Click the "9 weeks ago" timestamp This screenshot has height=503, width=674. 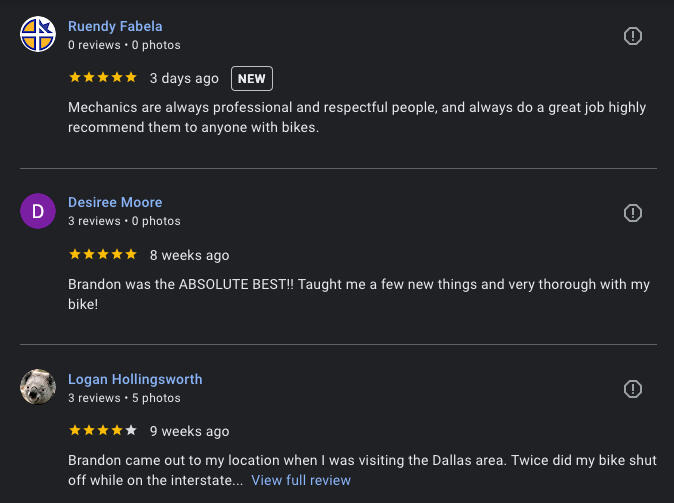(x=189, y=431)
